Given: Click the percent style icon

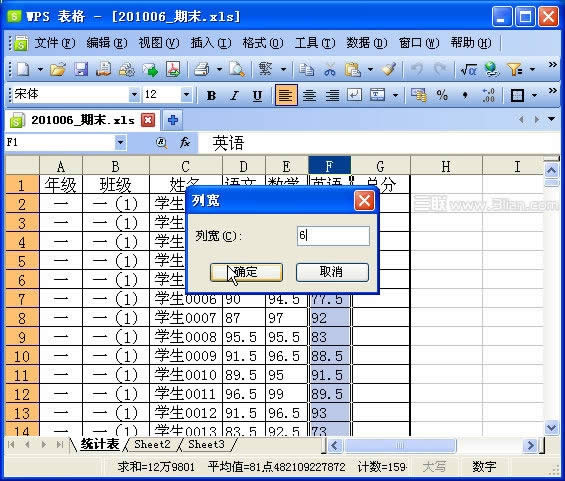Looking at the screenshot, I should tap(442, 95).
